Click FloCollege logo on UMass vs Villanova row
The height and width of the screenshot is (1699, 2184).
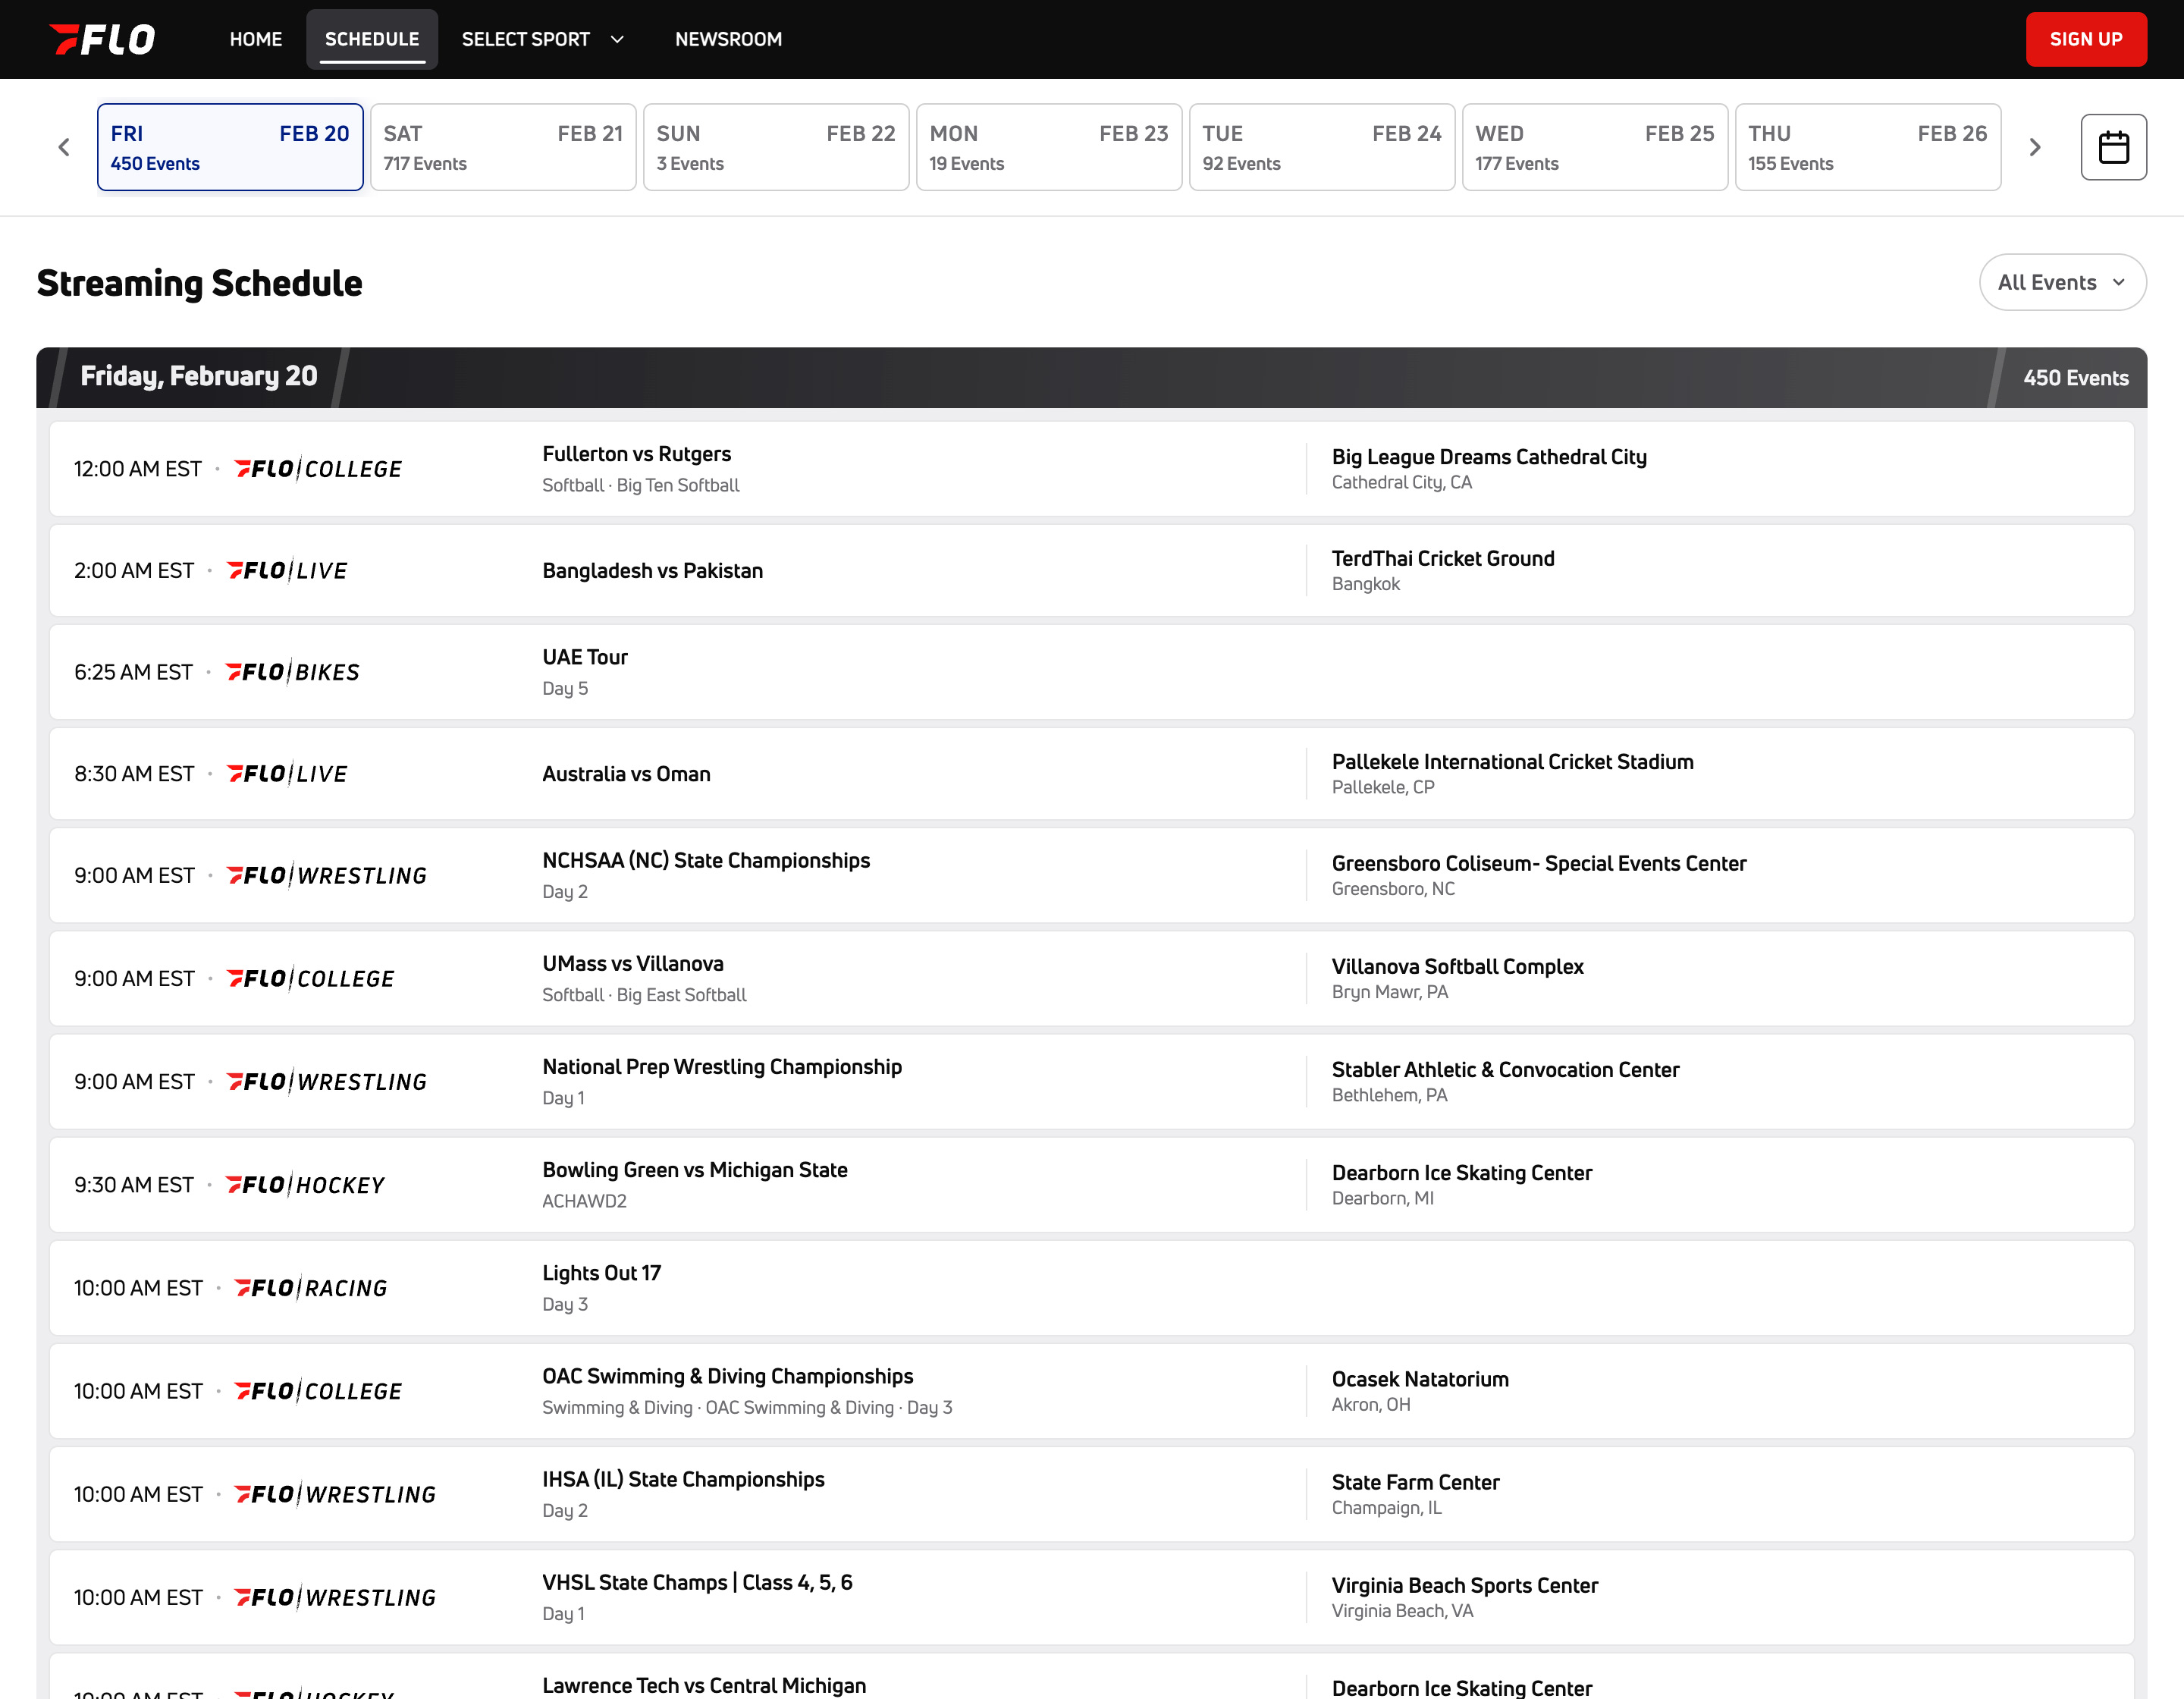pyautogui.click(x=311, y=979)
